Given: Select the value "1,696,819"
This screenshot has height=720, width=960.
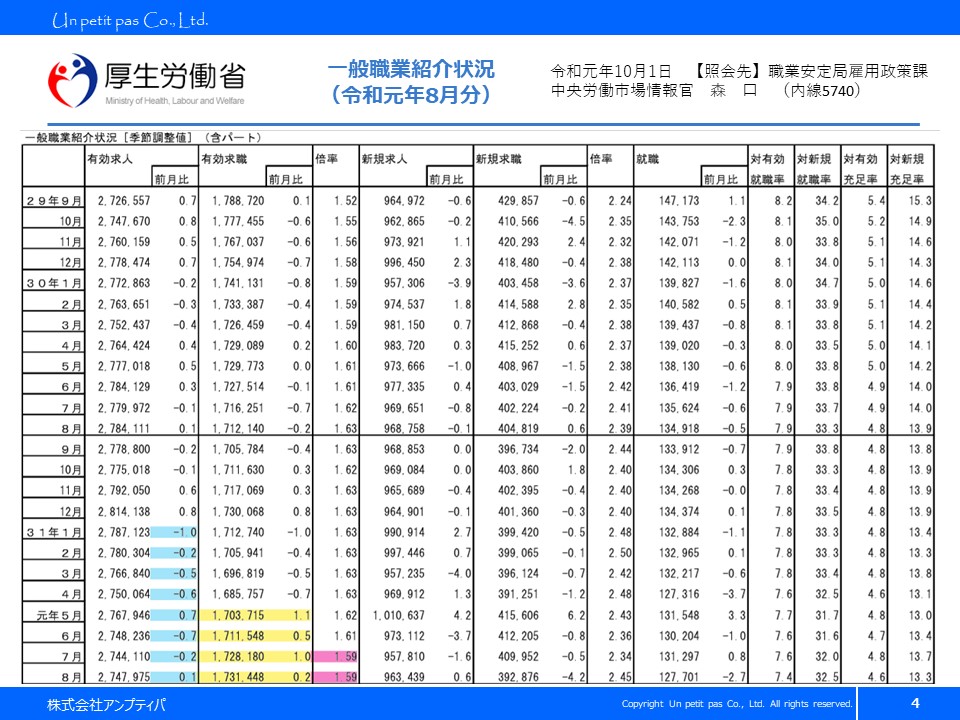Looking at the screenshot, I should tap(238, 574).
